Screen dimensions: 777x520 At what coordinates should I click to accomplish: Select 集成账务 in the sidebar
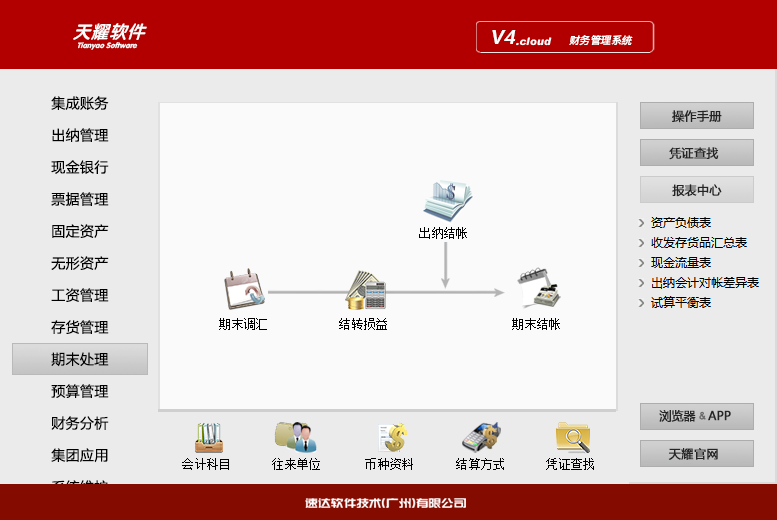[x=80, y=103]
